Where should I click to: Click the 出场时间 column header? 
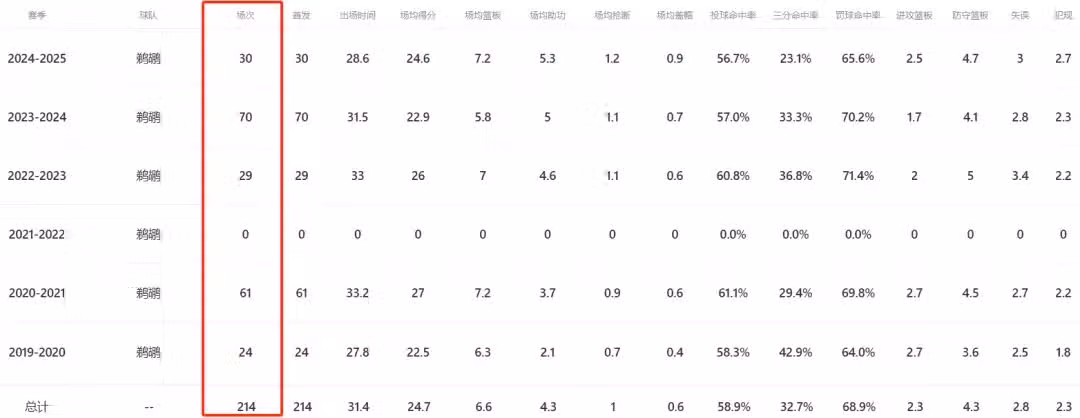[357, 17]
